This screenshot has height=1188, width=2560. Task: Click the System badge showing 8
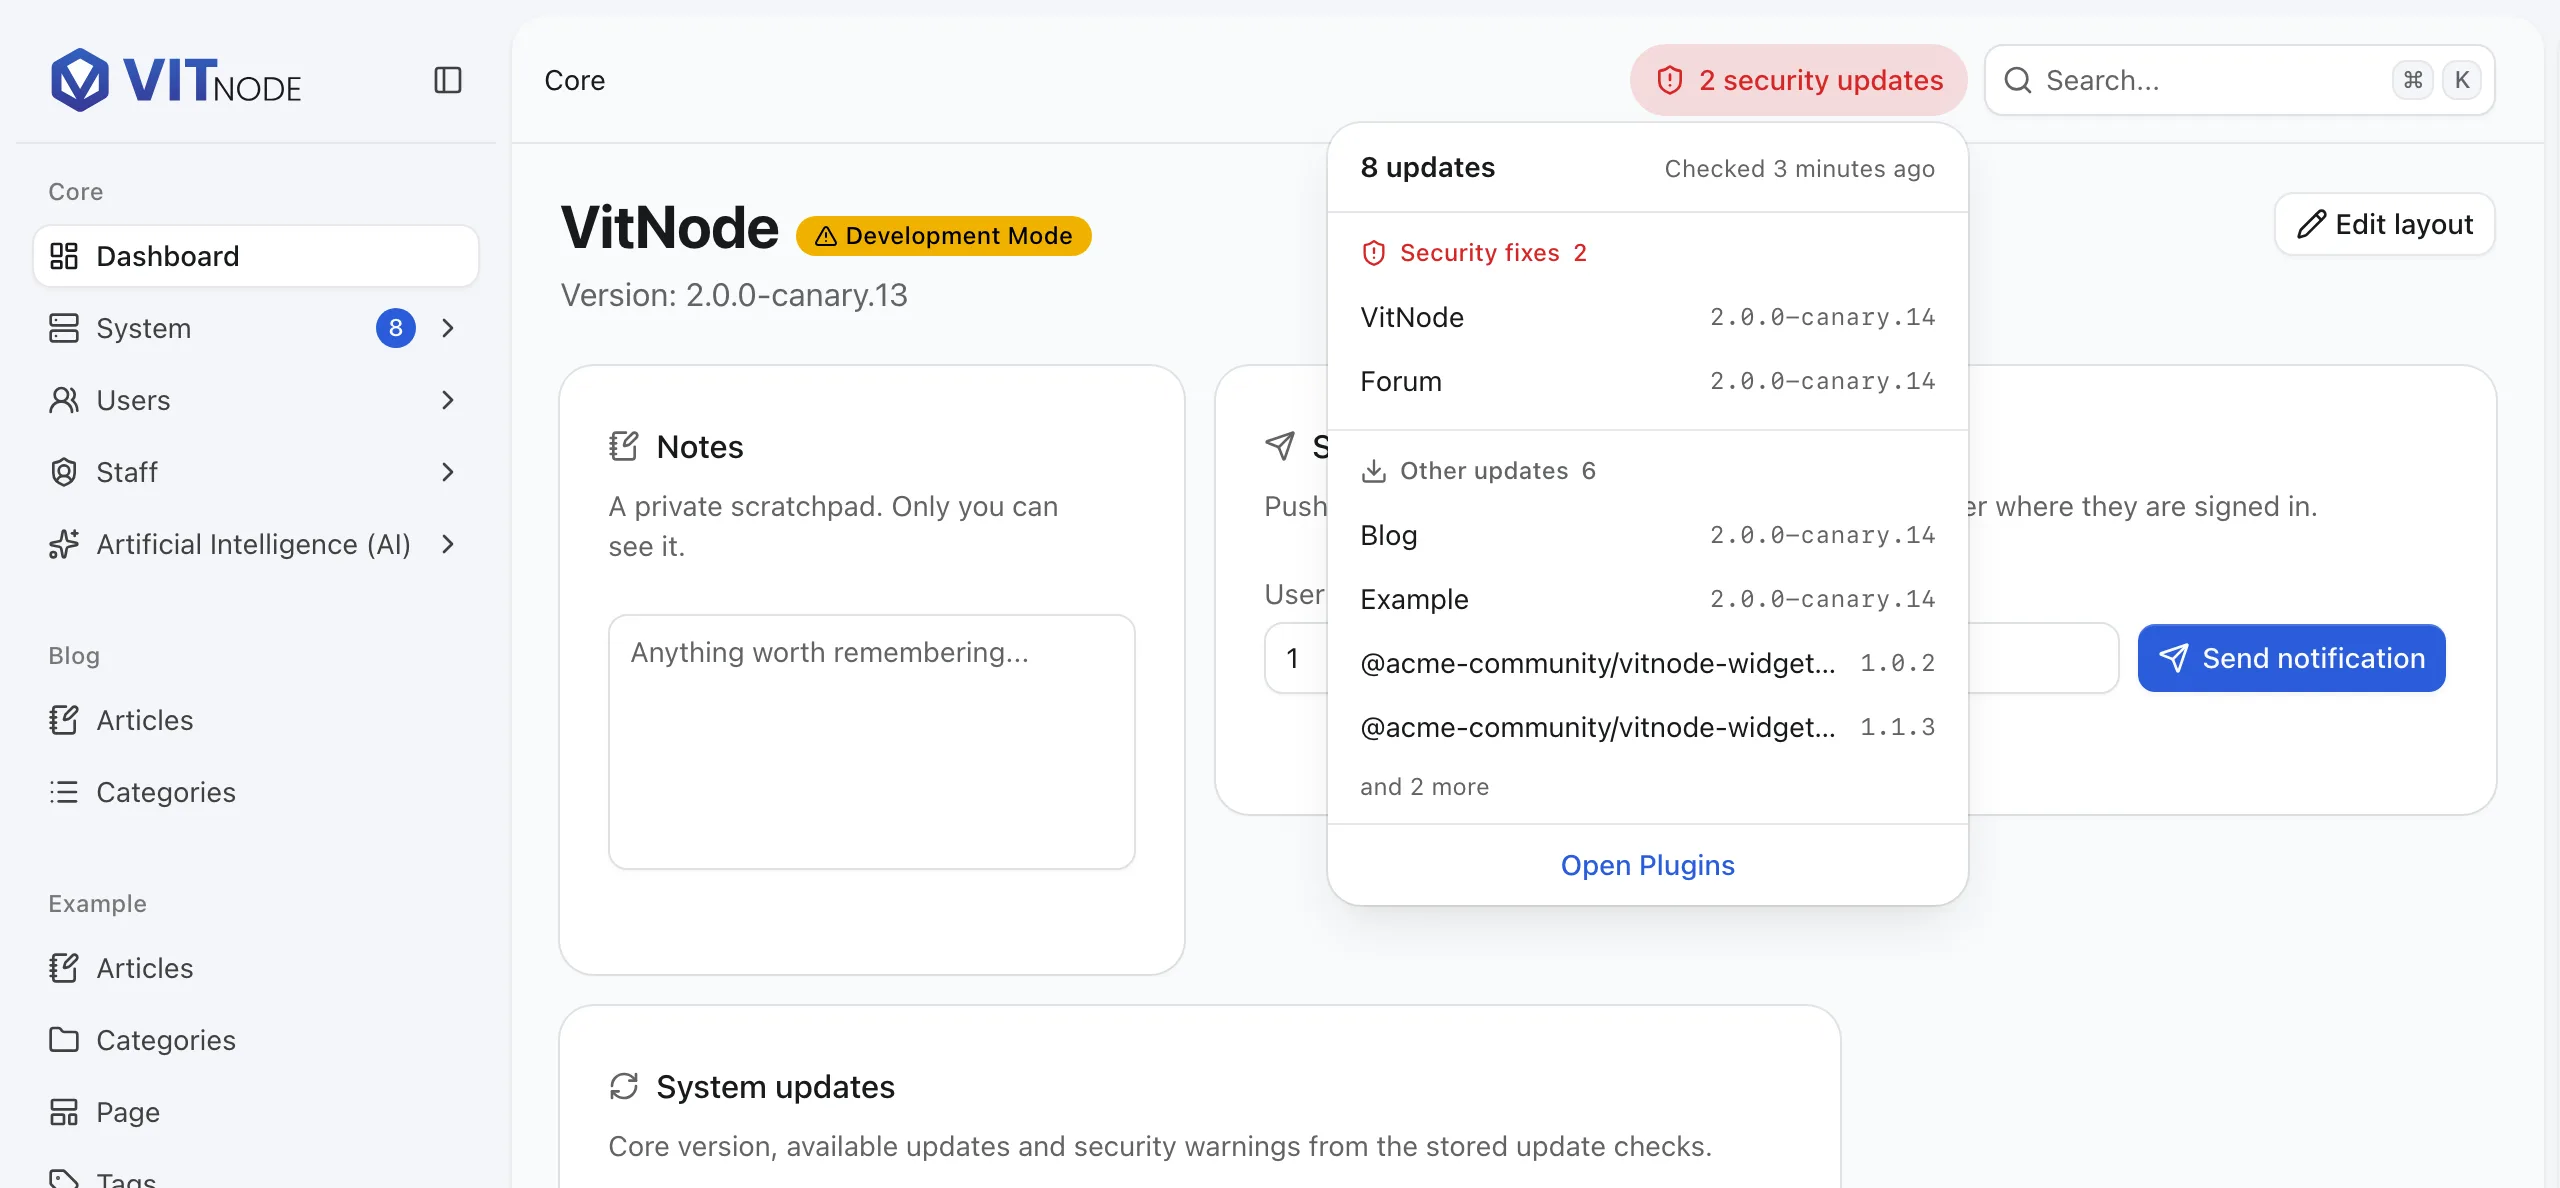pyautogui.click(x=396, y=328)
